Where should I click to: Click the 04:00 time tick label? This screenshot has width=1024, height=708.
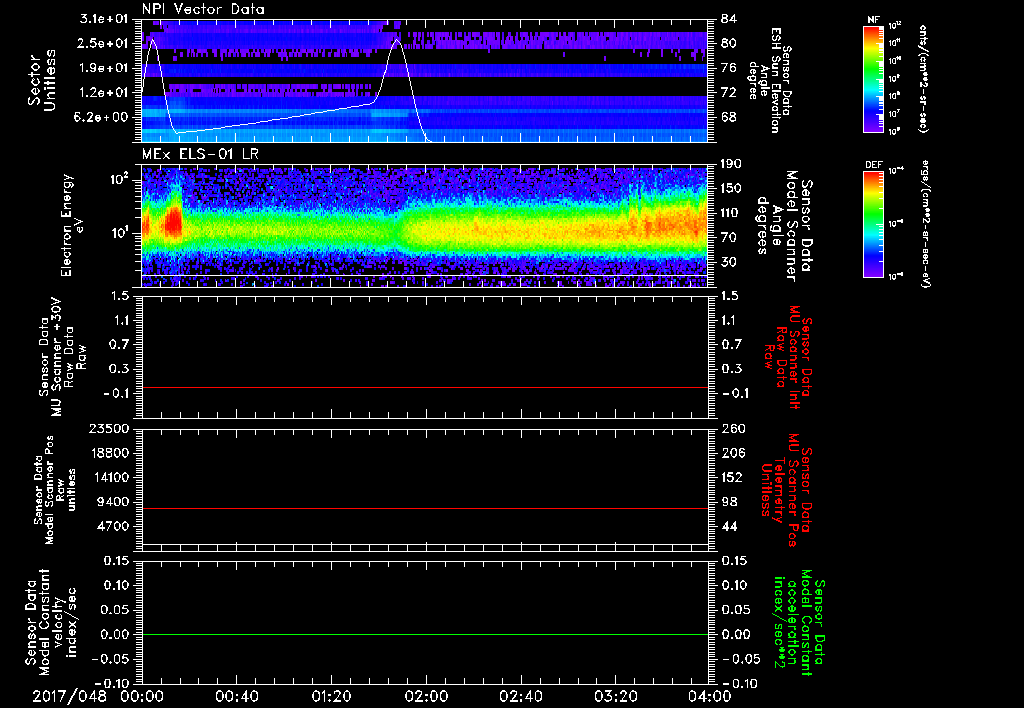click(x=710, y=696)
